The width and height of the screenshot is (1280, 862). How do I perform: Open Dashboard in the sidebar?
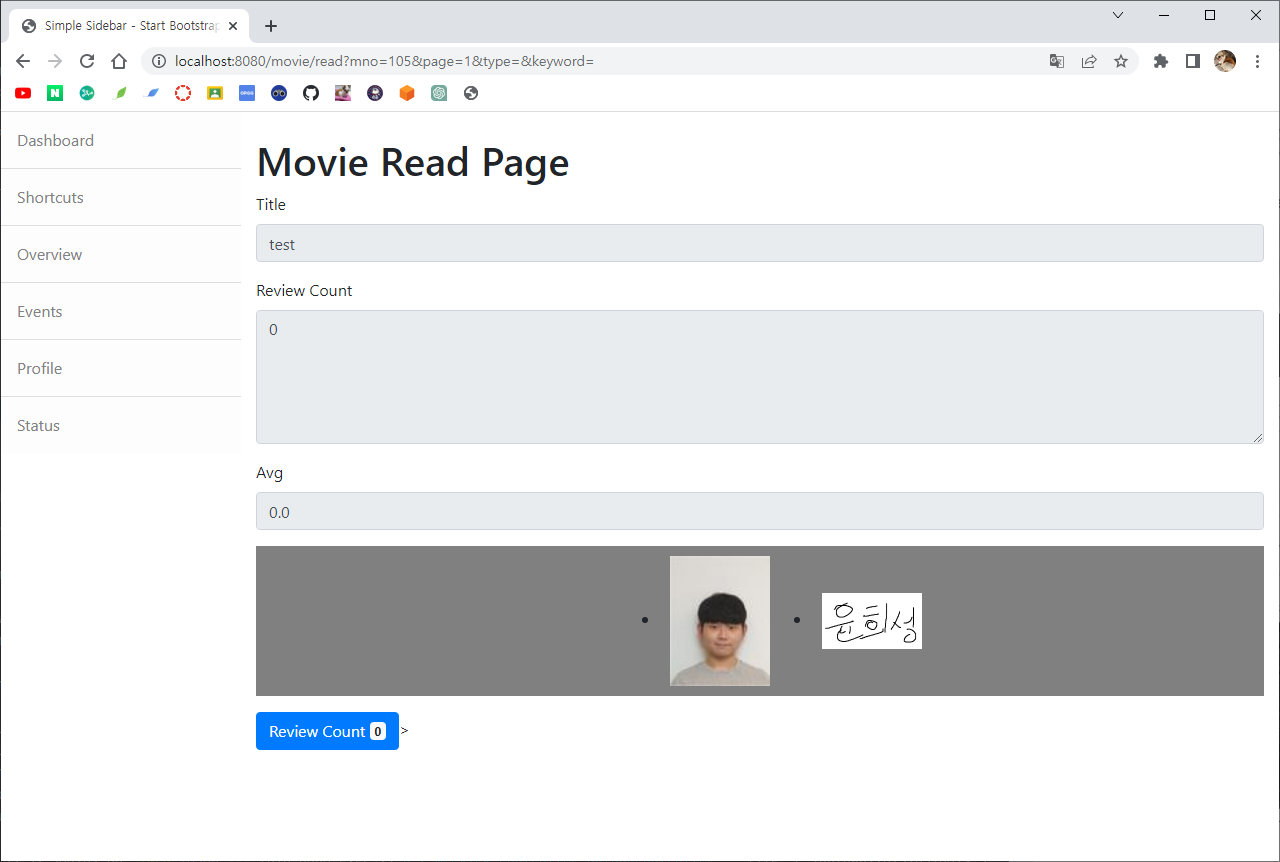point(121,141)
